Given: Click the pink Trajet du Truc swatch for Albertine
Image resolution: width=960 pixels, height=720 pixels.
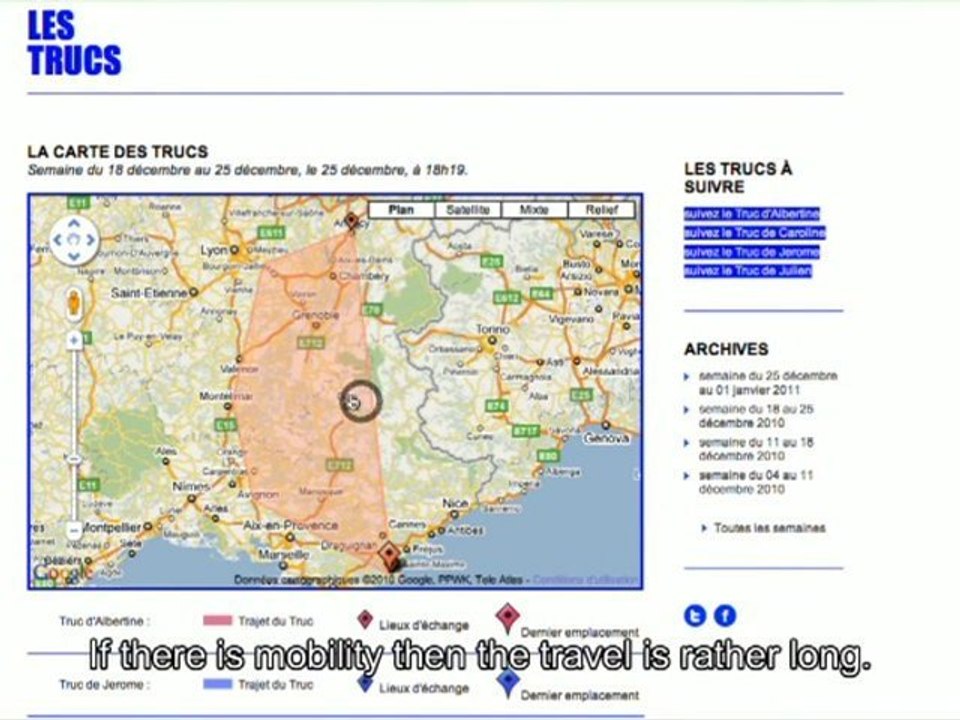Looking at the screenshot, I should pyautogui.click(x=217, y=621).
